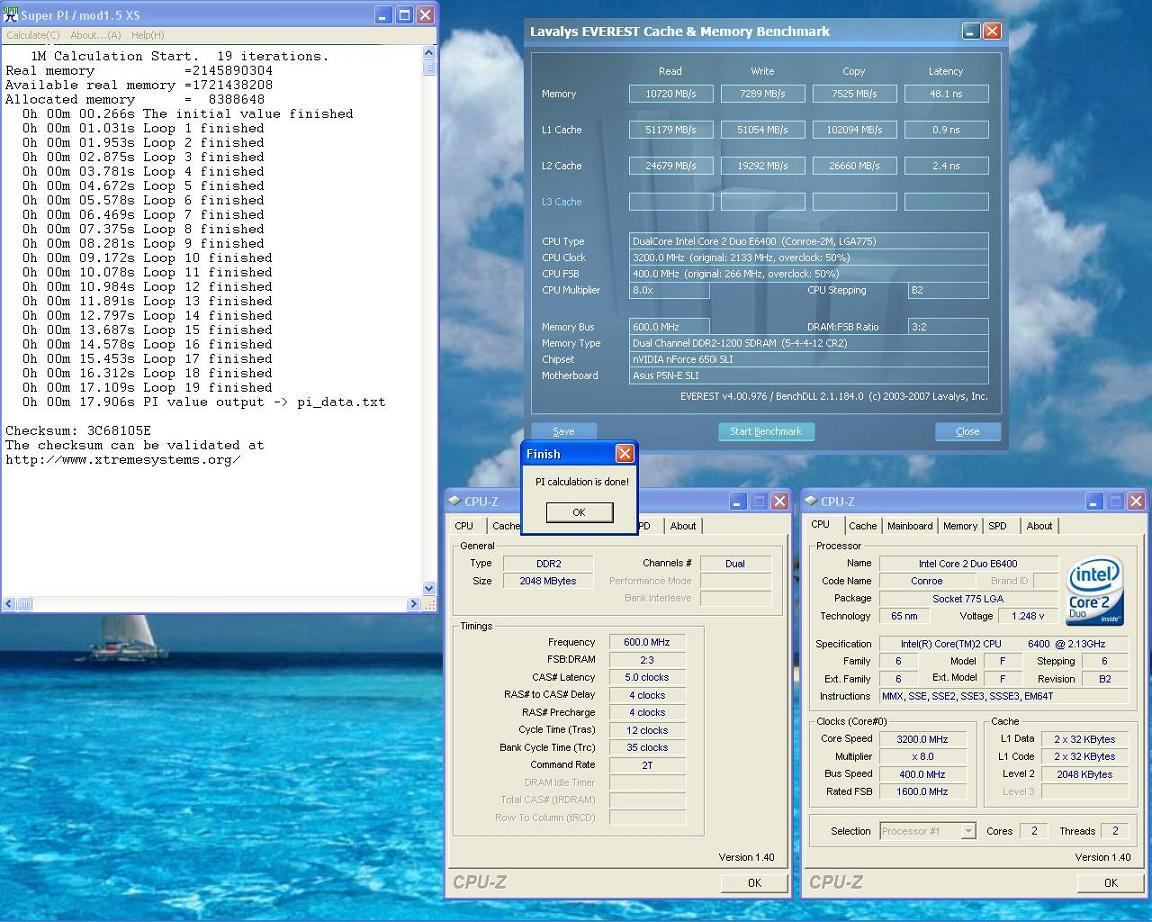
Task: Open Cache tab in right CPU-Z window
Action: coord(863,526)
